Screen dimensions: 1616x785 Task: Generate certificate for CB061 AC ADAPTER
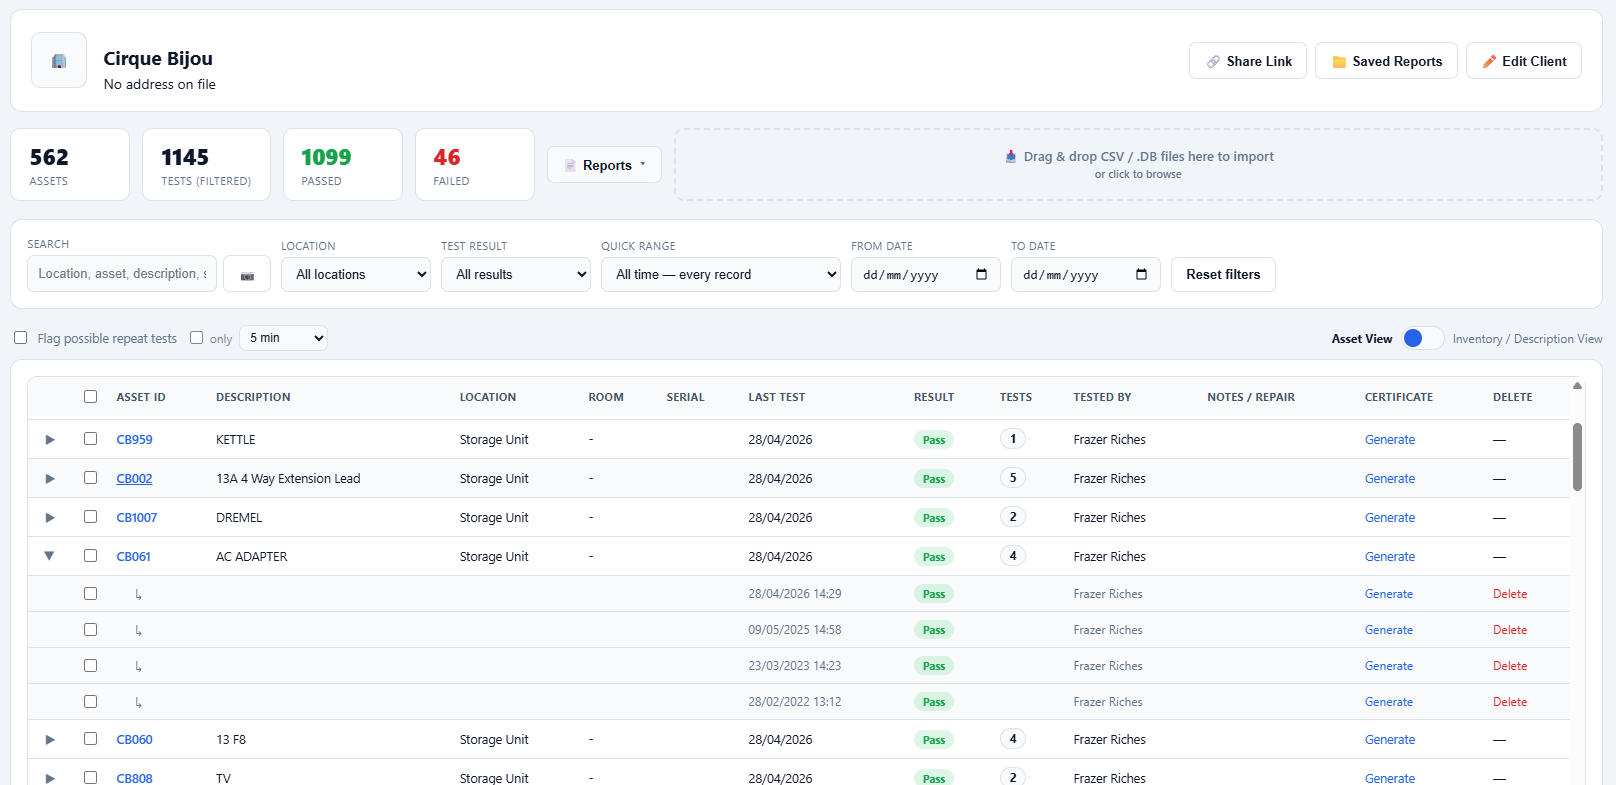1390,557
